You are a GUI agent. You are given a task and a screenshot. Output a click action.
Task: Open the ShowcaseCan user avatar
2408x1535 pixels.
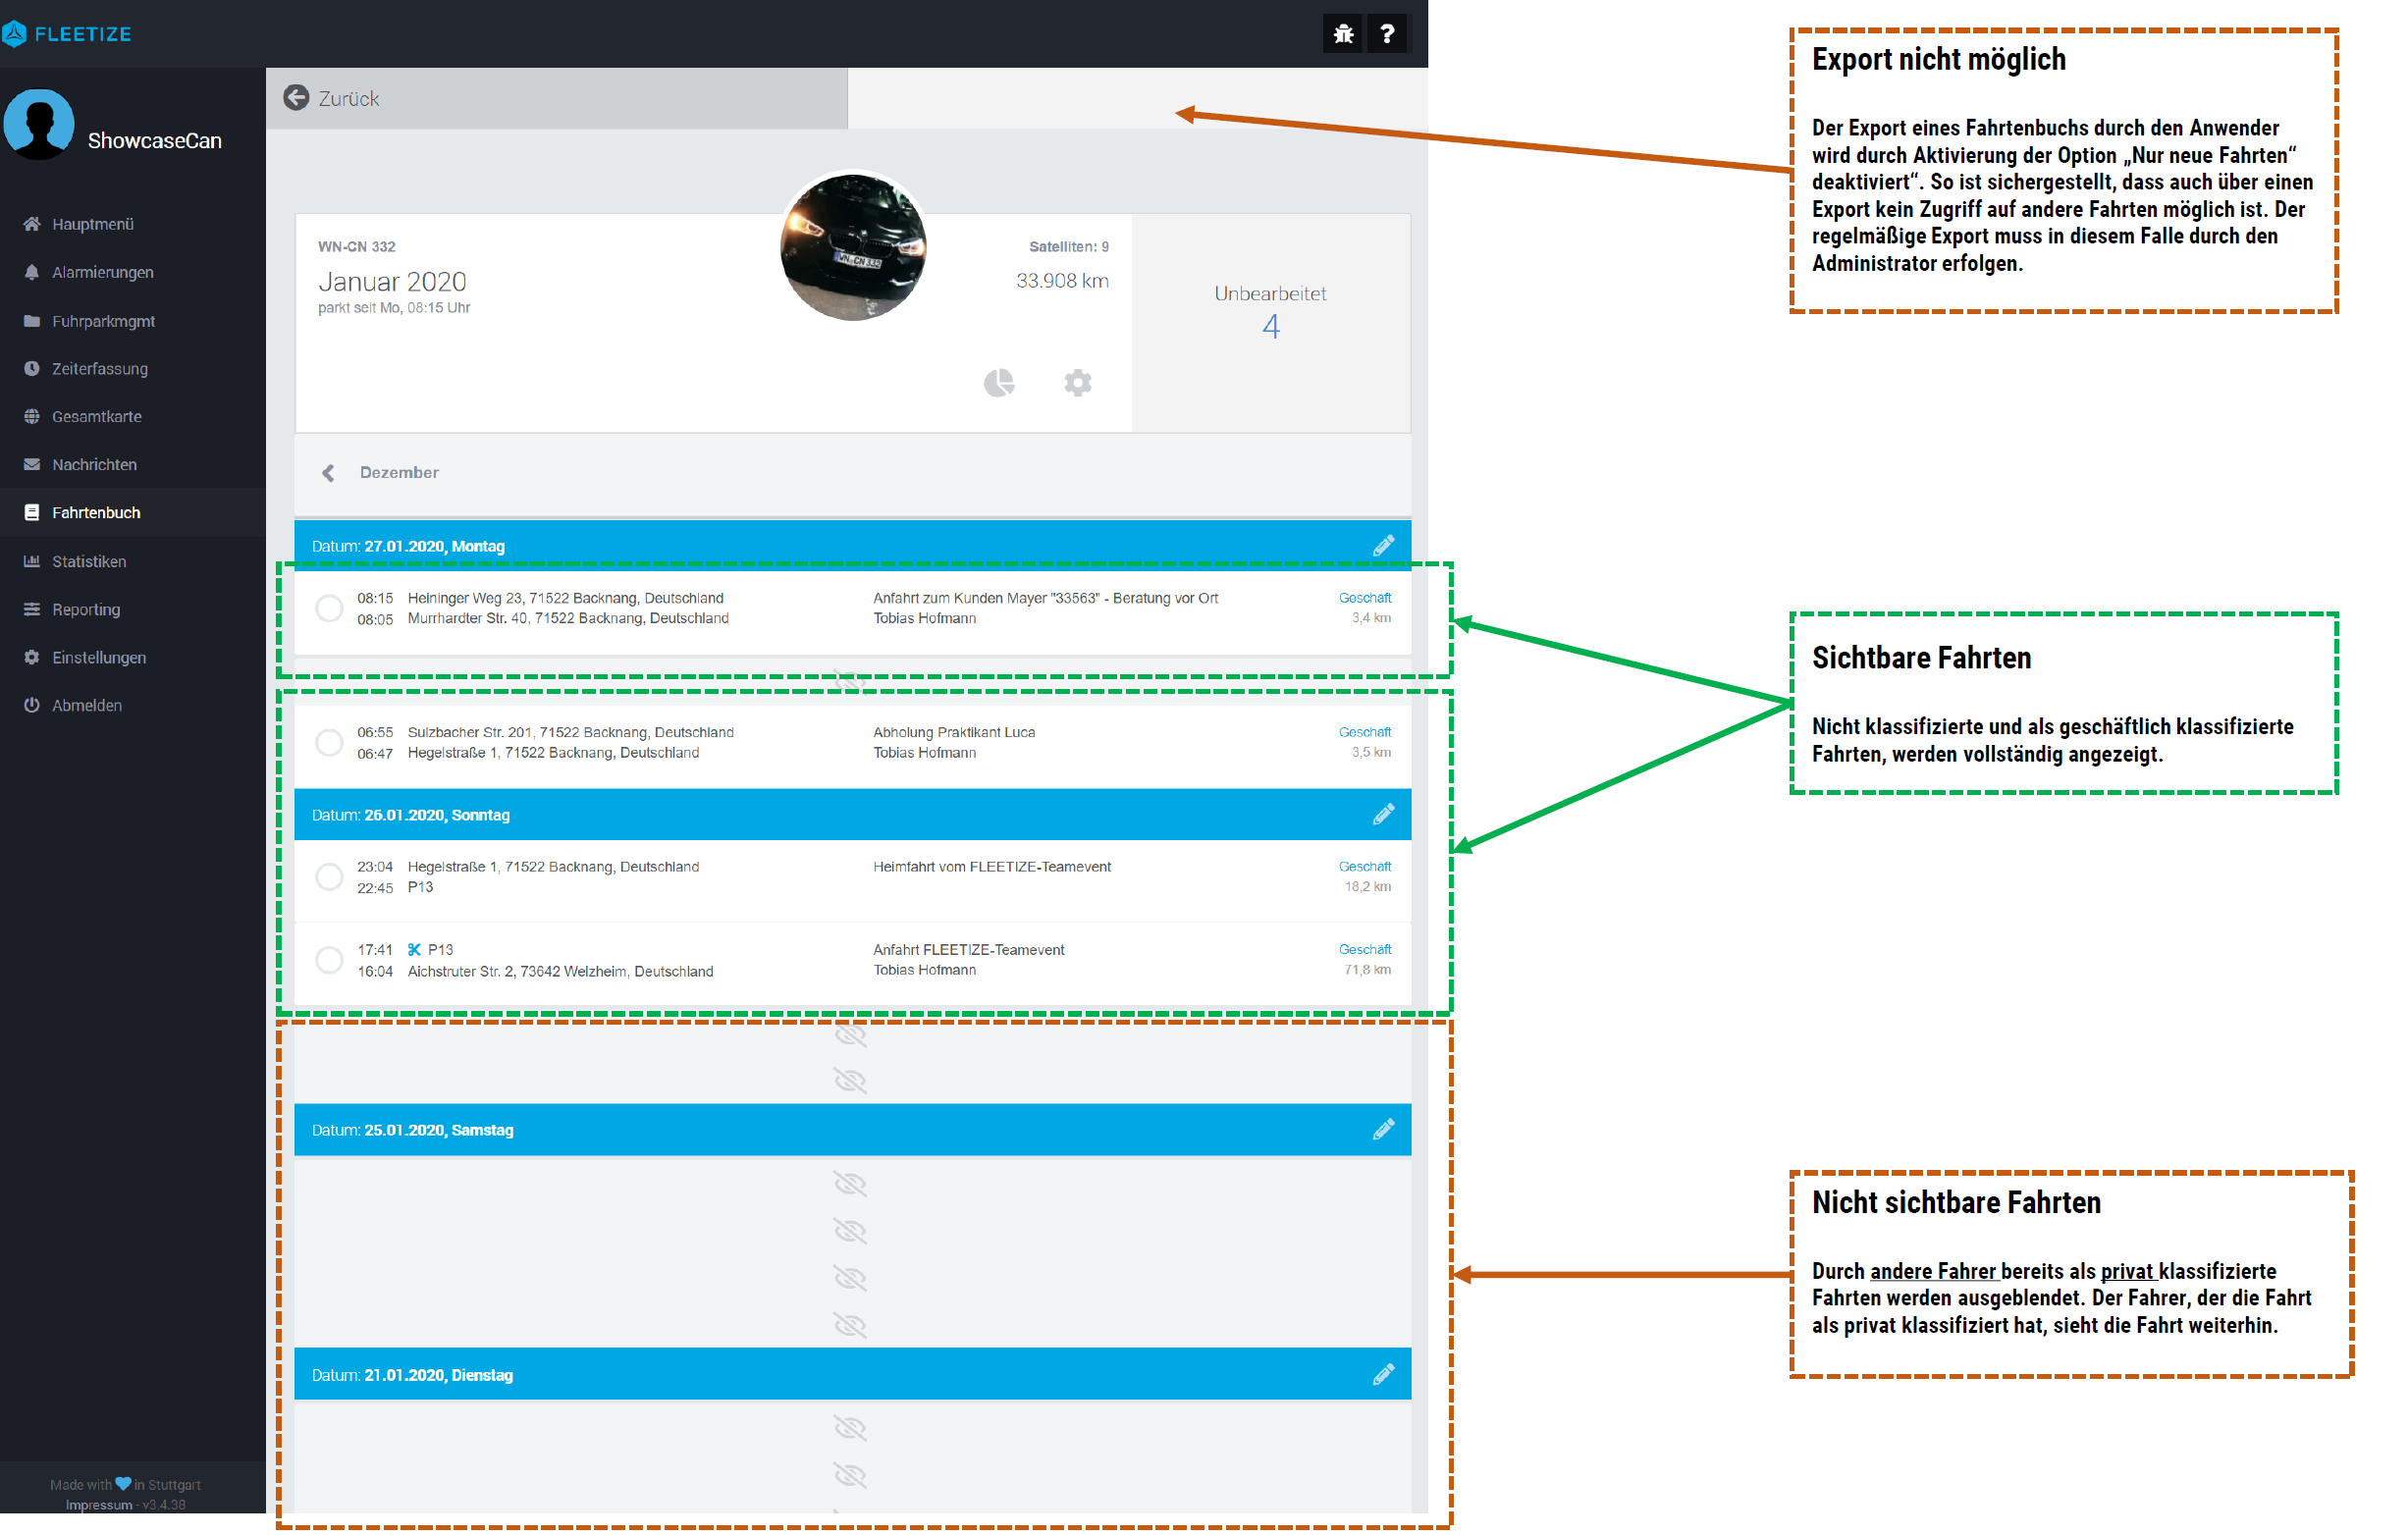[x=39, y=125]
